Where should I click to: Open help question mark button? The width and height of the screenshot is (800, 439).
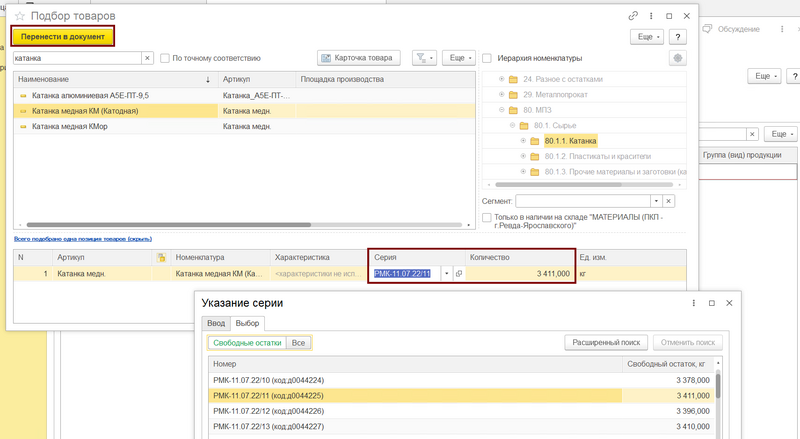tap(678, 37)
